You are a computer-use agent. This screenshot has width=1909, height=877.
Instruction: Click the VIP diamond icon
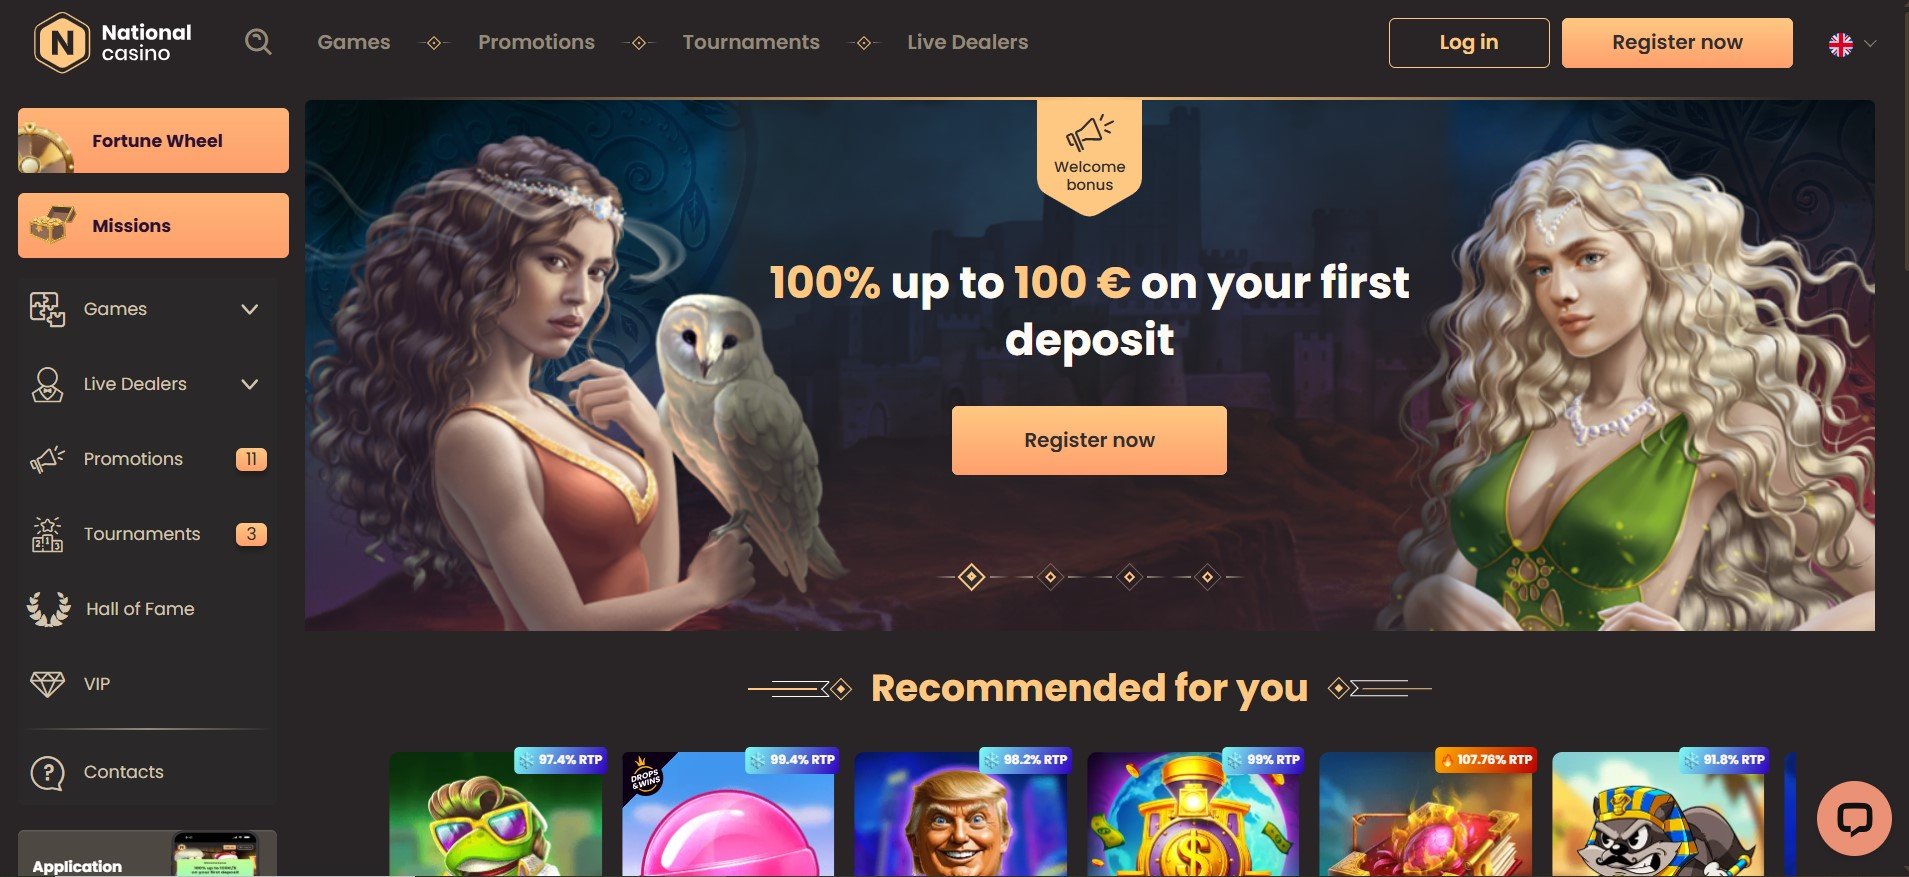point(47,684)
